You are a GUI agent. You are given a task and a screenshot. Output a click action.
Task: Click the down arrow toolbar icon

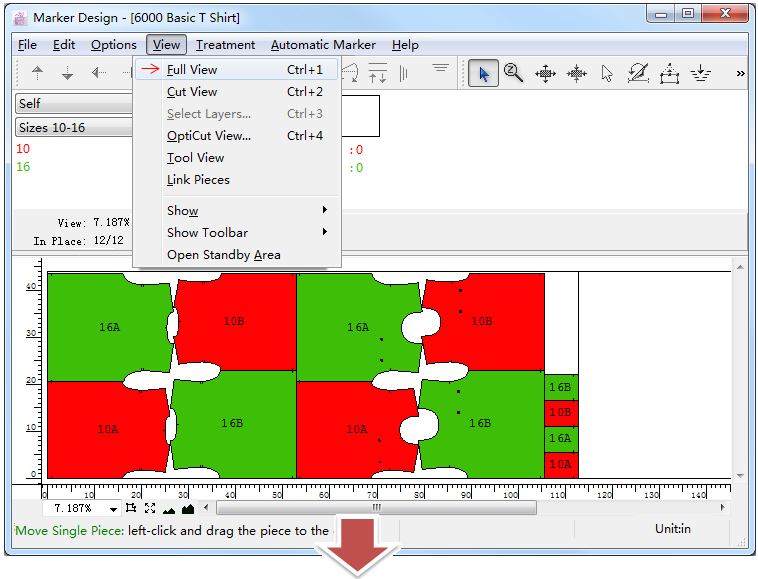(68, 73)
